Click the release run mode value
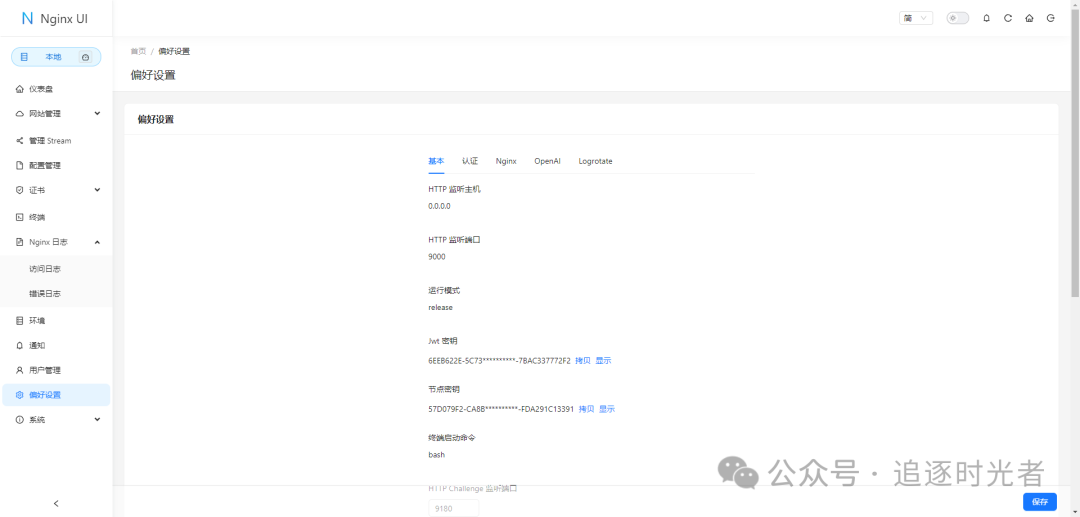 click(x=441, y=308)
